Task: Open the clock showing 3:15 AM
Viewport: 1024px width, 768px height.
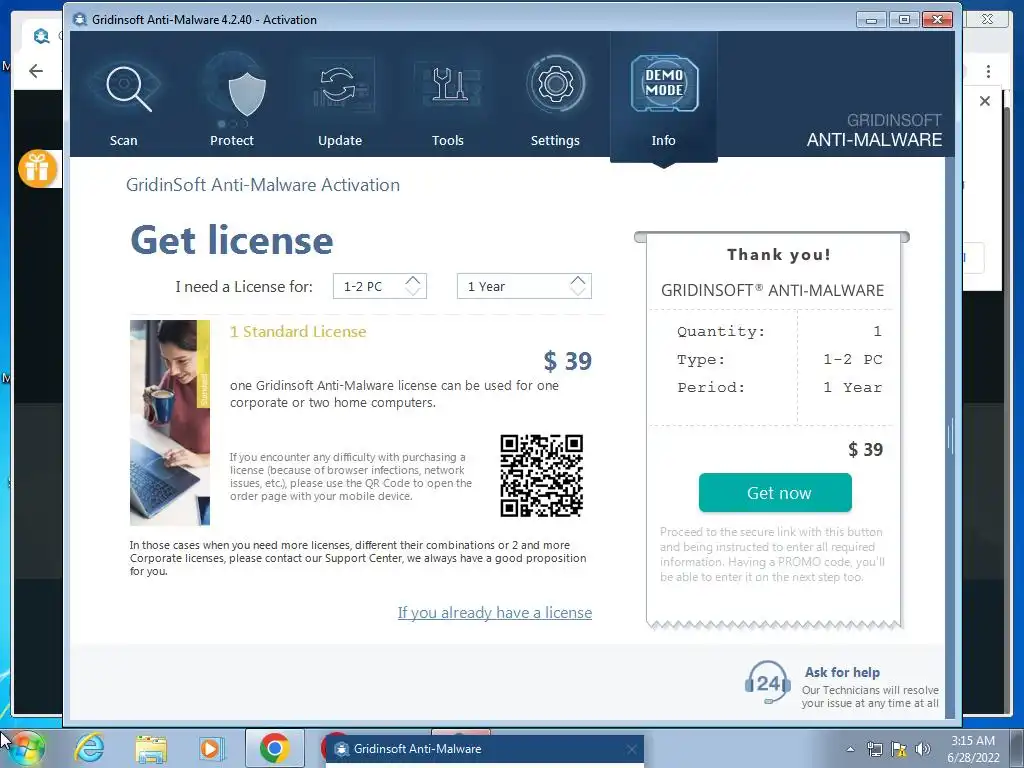Action: [973, 749]
